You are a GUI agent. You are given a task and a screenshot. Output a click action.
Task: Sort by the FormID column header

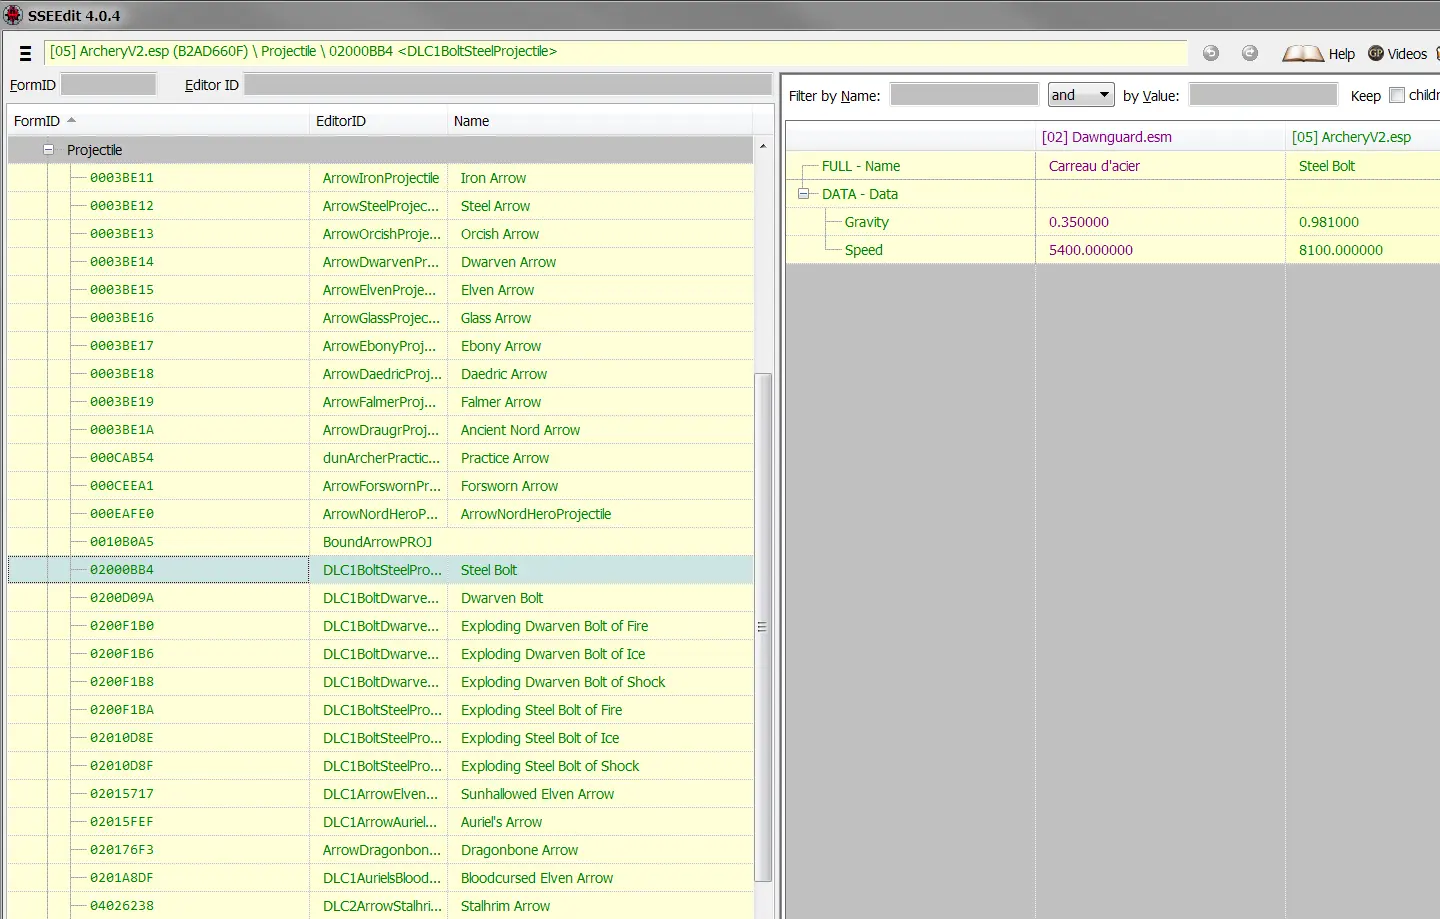coord(158,121)
